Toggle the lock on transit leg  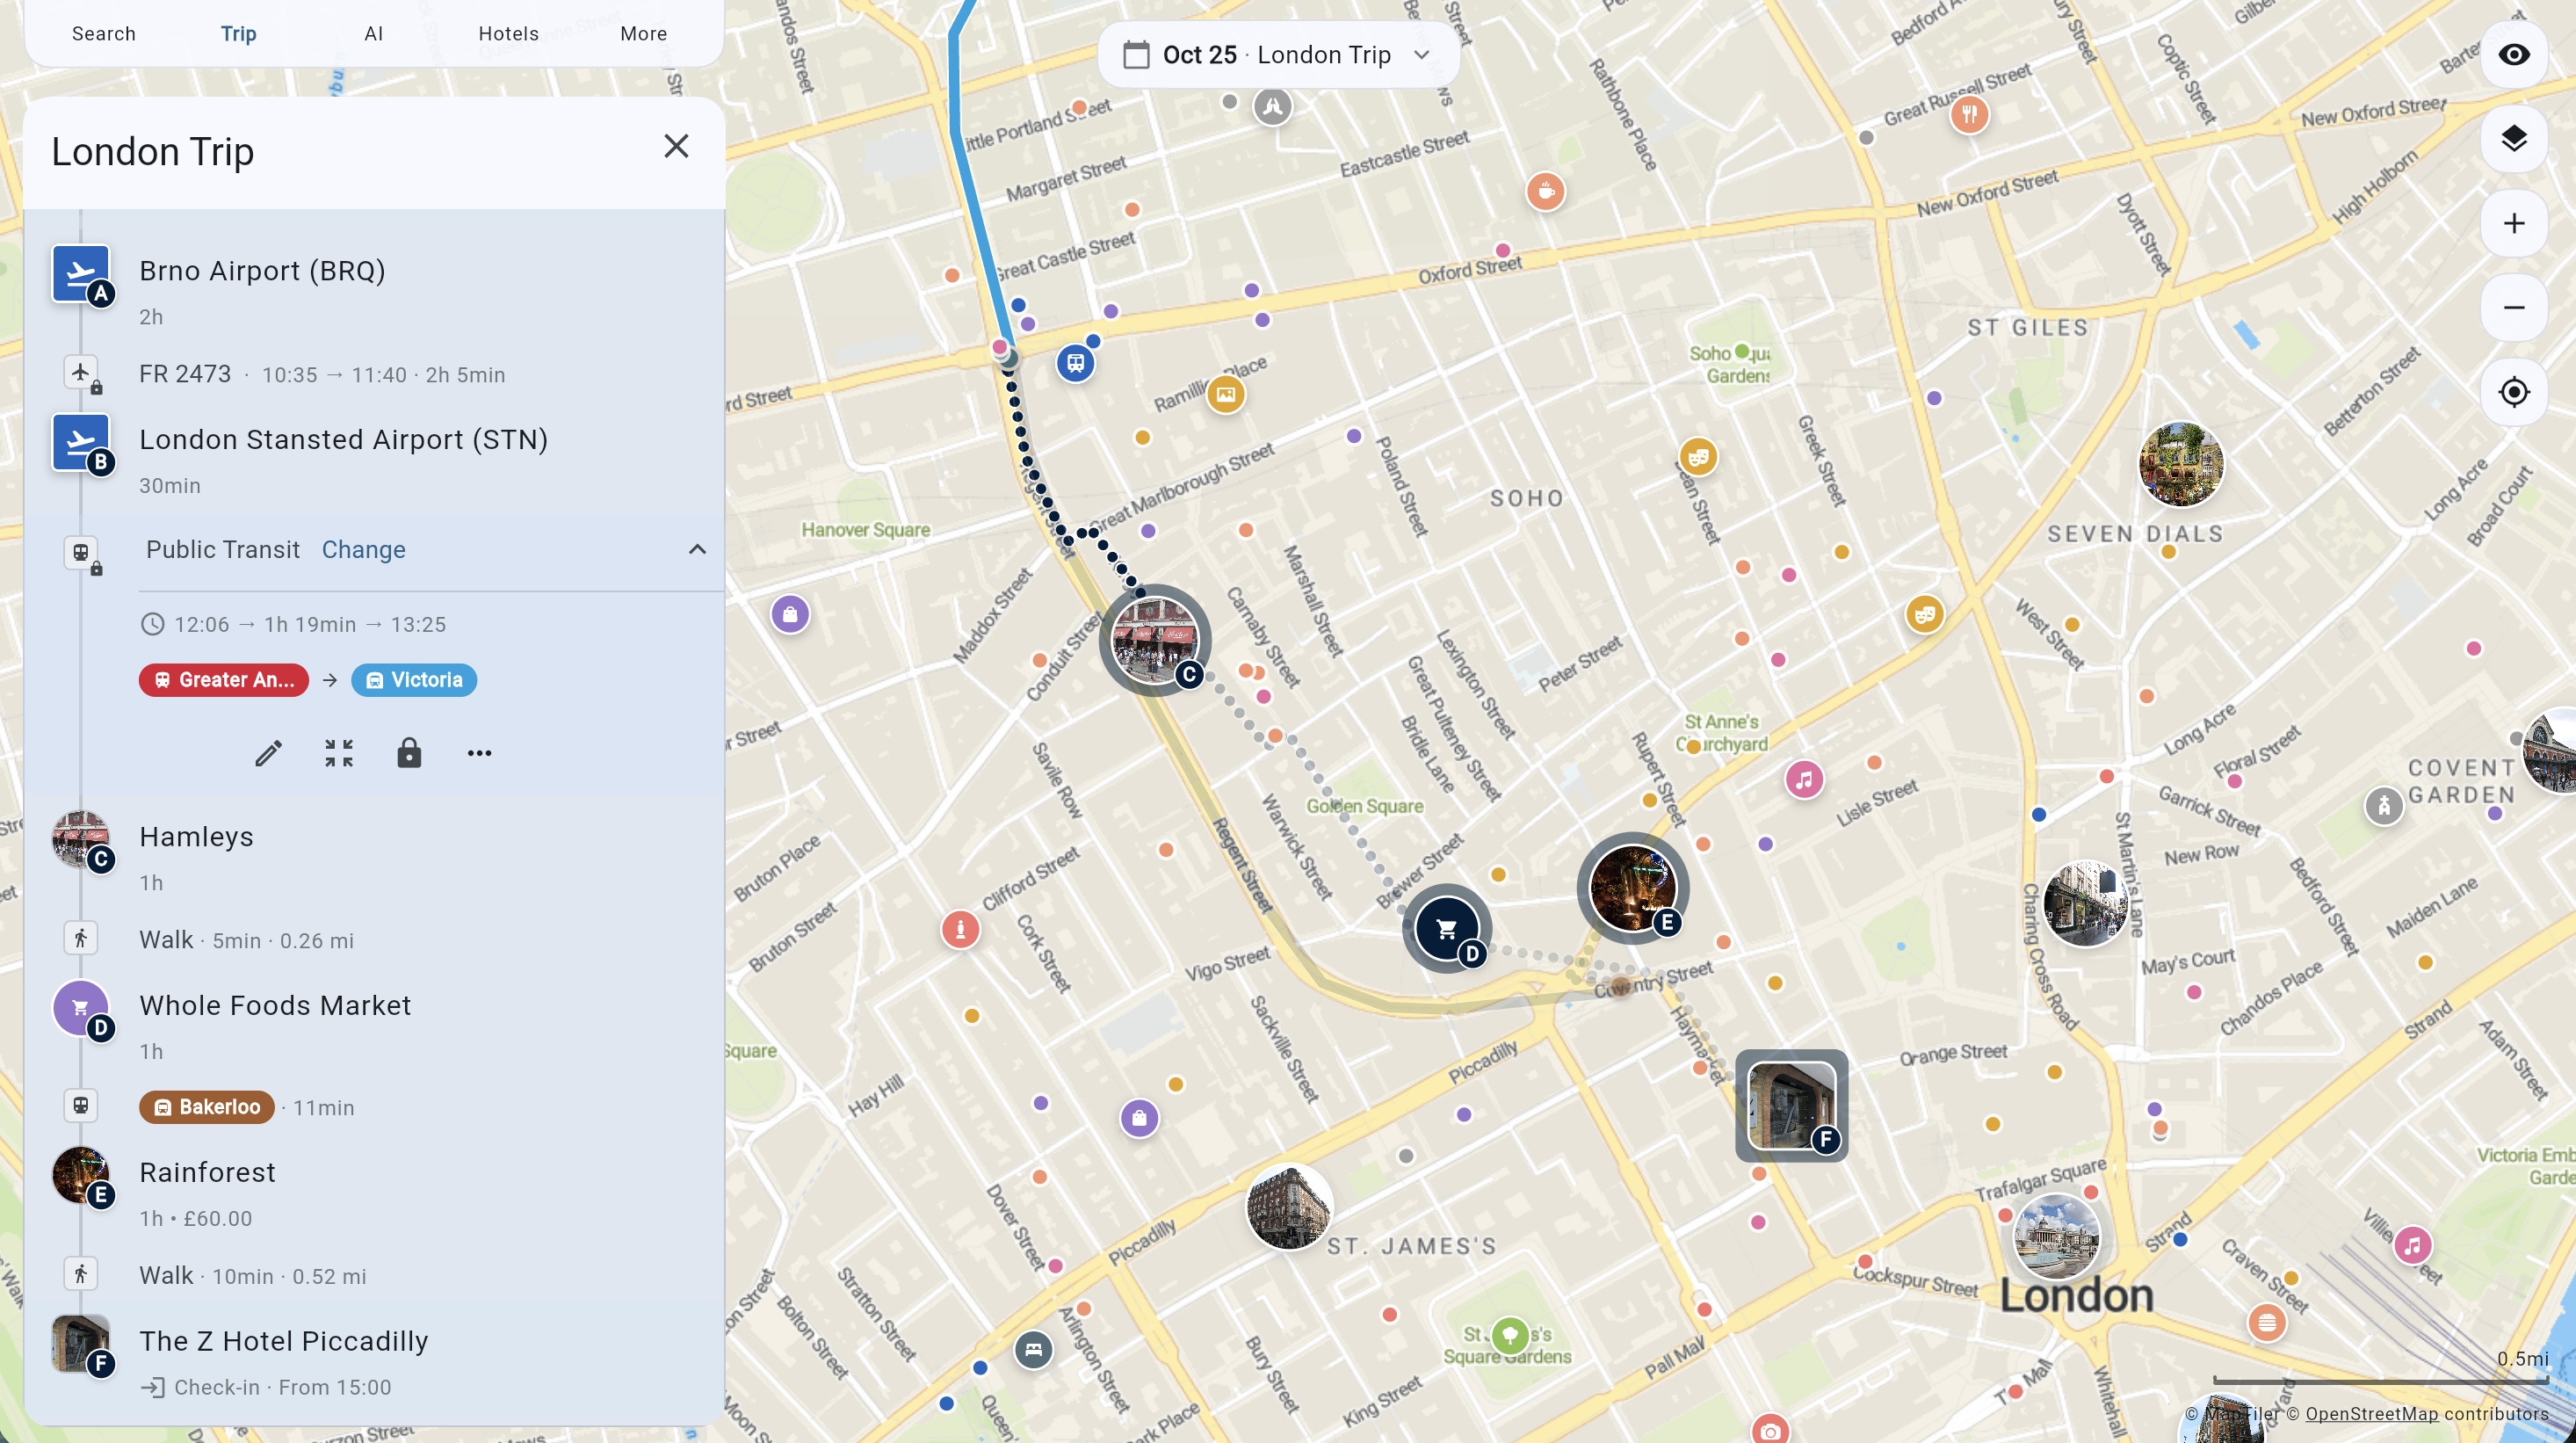pyautogui.click(x=409, y=753)
